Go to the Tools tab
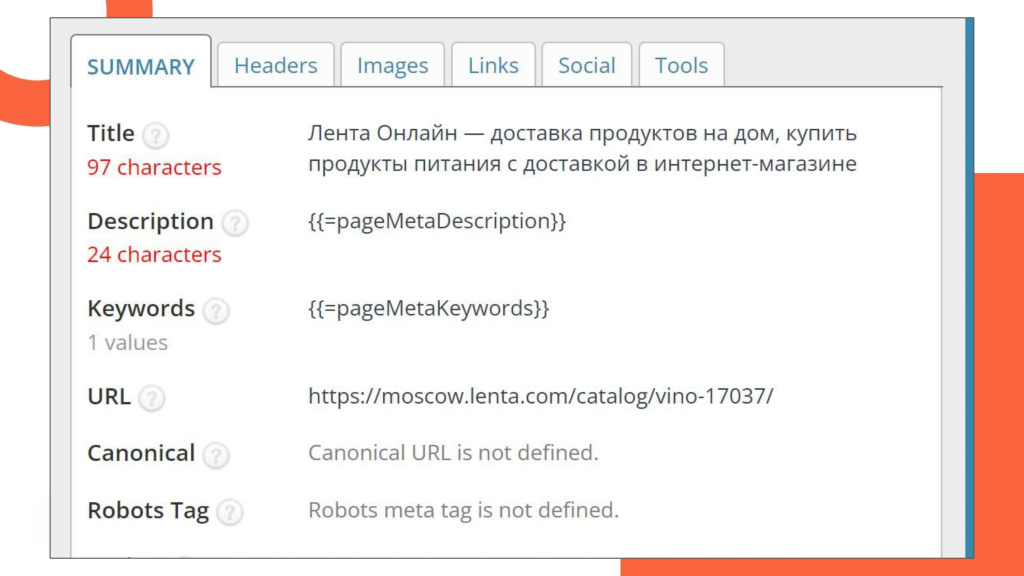The height and width of the screenshot is (576, 1024). (681, 65)
